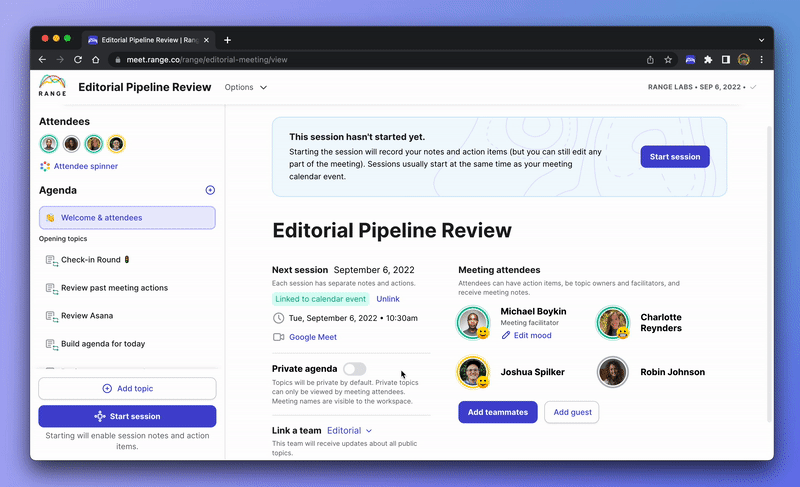Viewport: 800px width, 487px height.
Task: Click the Tue, September 6, 2022 10:30am text
Action: pyautogui.click(x=353, y=318)
